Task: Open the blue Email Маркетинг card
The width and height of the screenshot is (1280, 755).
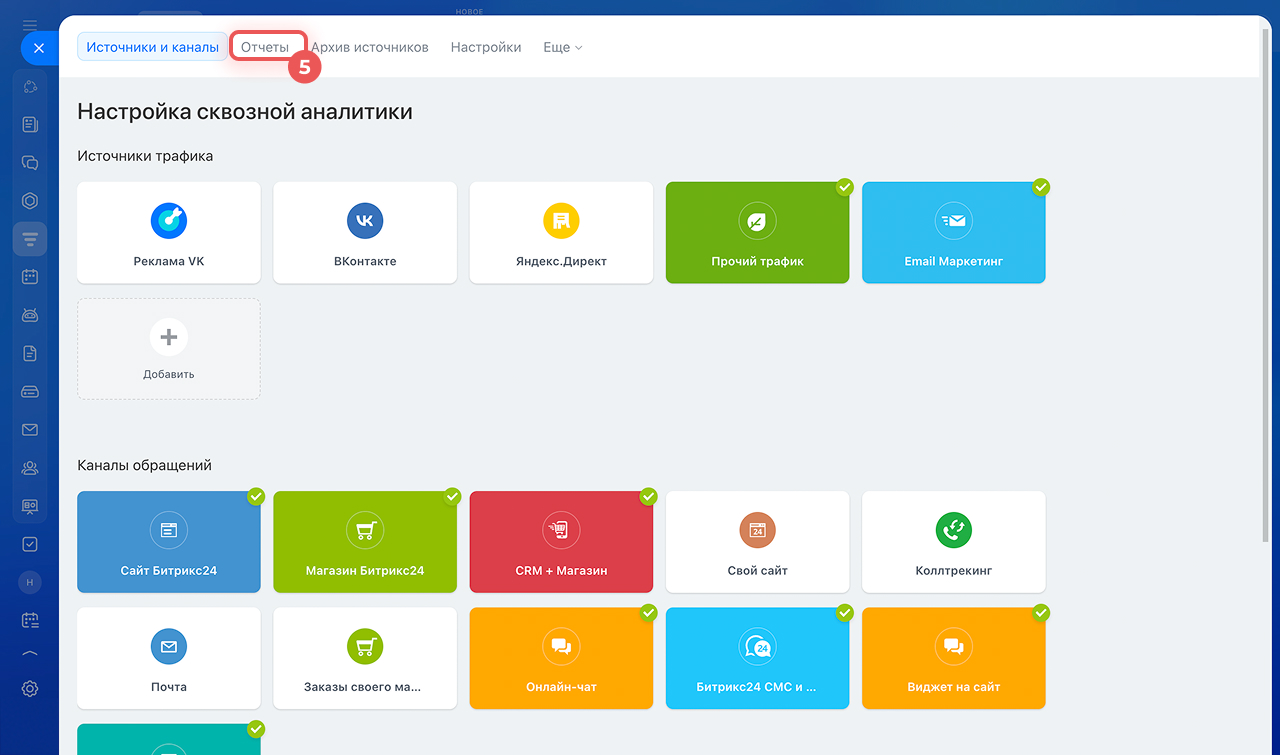Action: coord(953,233)
